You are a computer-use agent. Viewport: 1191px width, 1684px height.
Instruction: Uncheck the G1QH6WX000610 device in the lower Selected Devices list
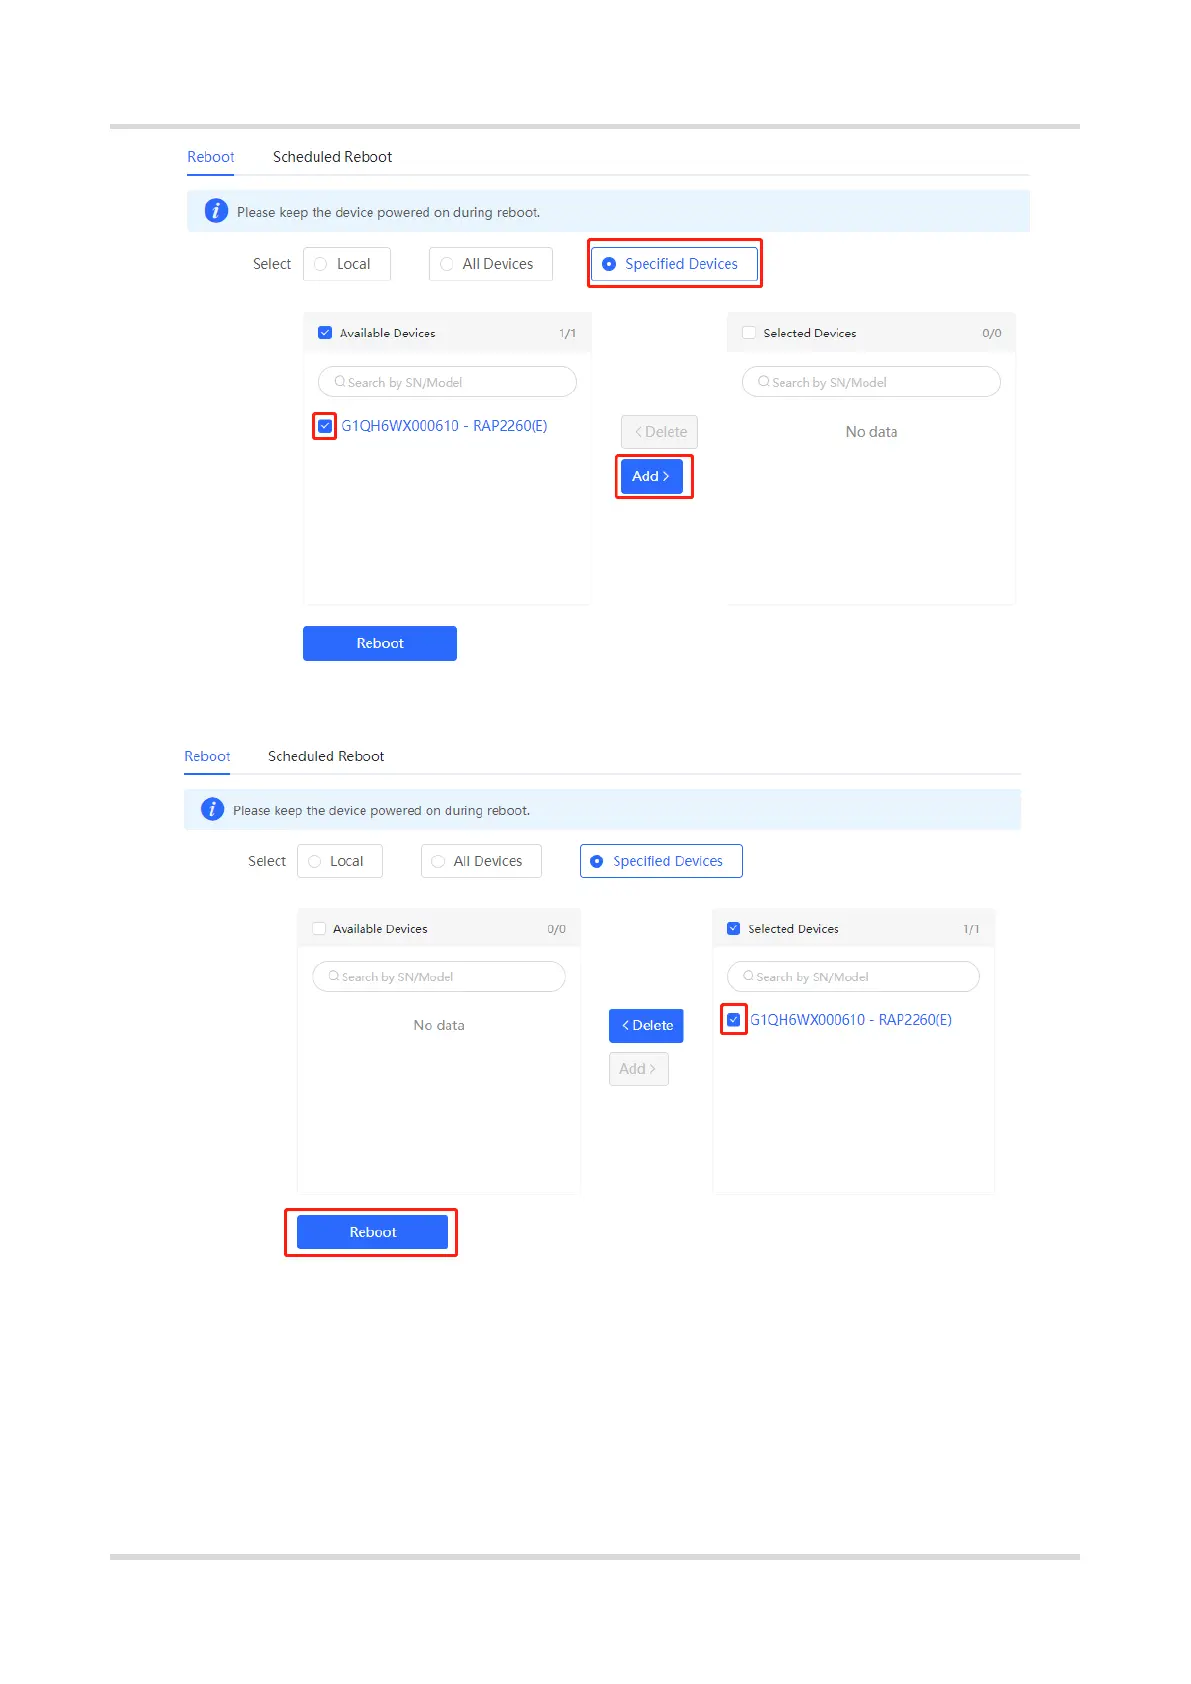click(x=734, y=1020)
